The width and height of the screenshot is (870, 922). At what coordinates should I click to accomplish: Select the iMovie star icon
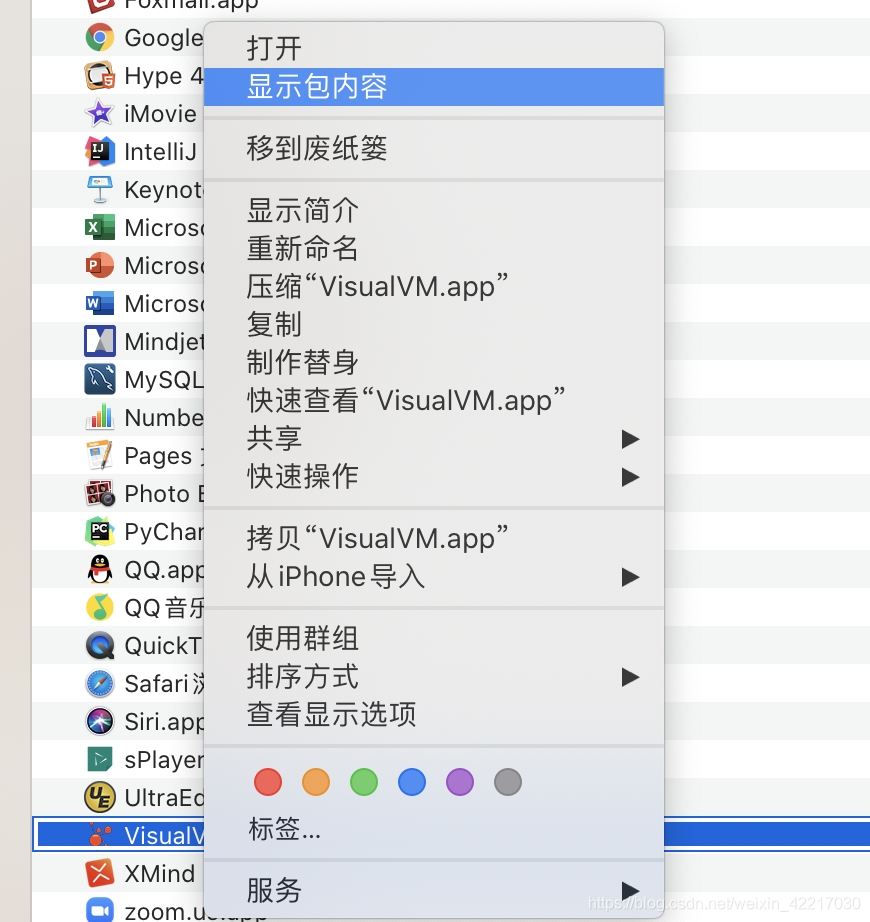[100, 113]
